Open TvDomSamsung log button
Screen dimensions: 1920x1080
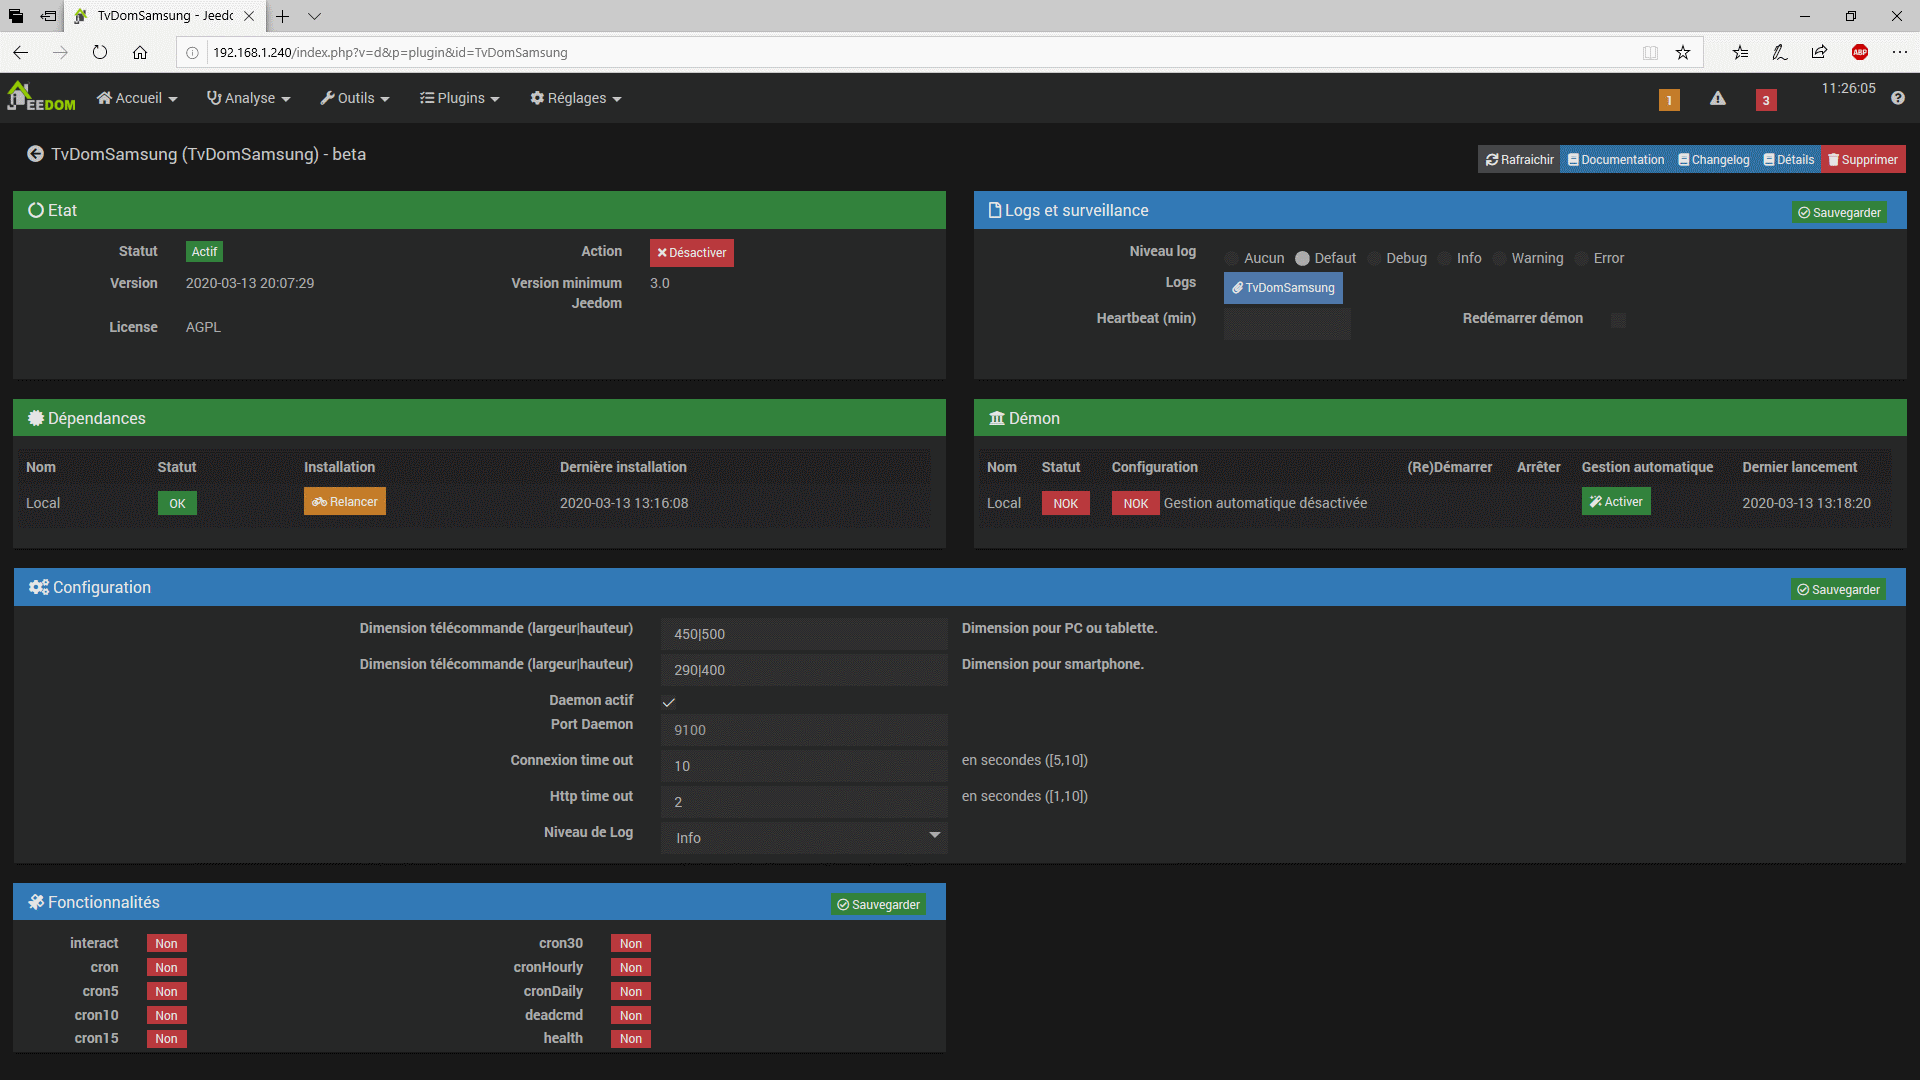coord(1283,288)
